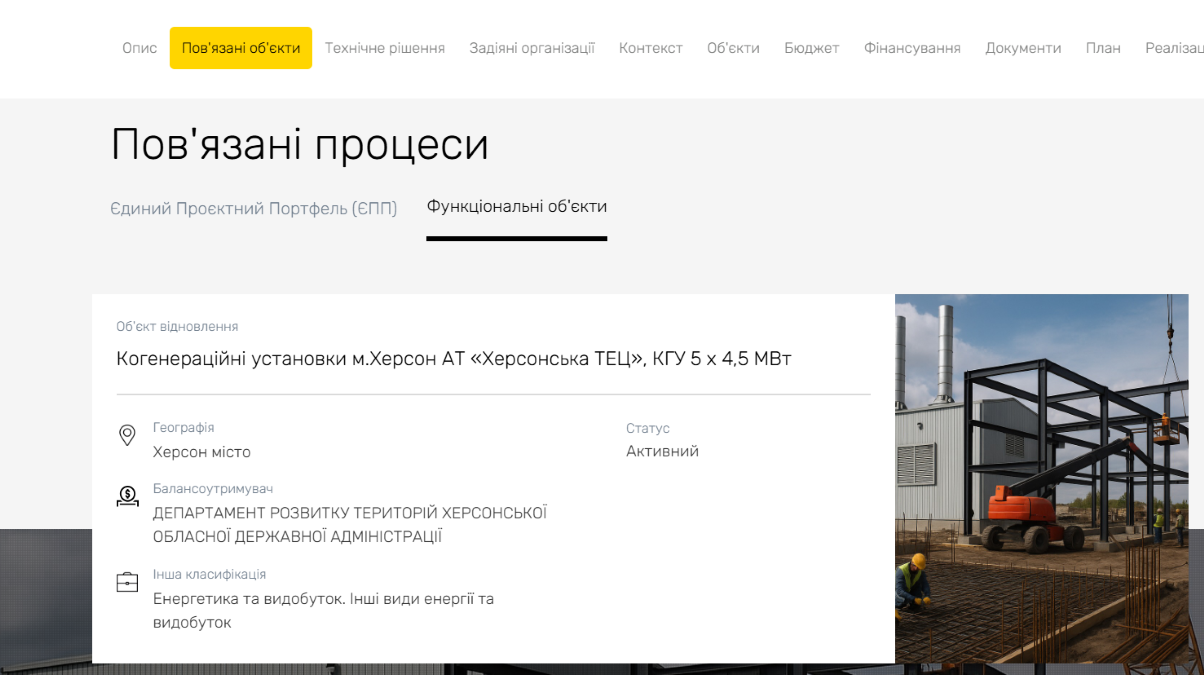Viewport: 1204px width, 675px height.
Task: Select the highlighted Пов'язані об'єкти tab
Action: tap(241, 48)
